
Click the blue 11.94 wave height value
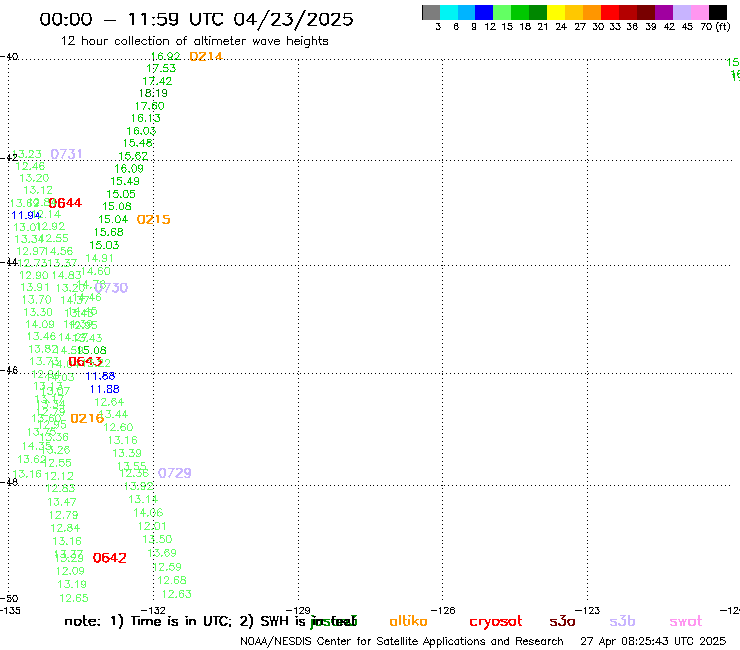pyautogui.click(x=25, y=215)
